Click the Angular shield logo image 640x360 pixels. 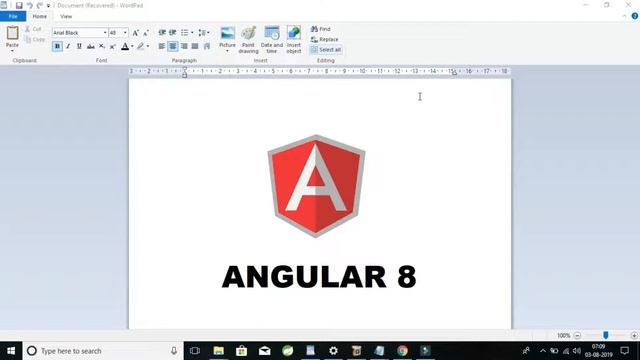[x=316, y=186]
